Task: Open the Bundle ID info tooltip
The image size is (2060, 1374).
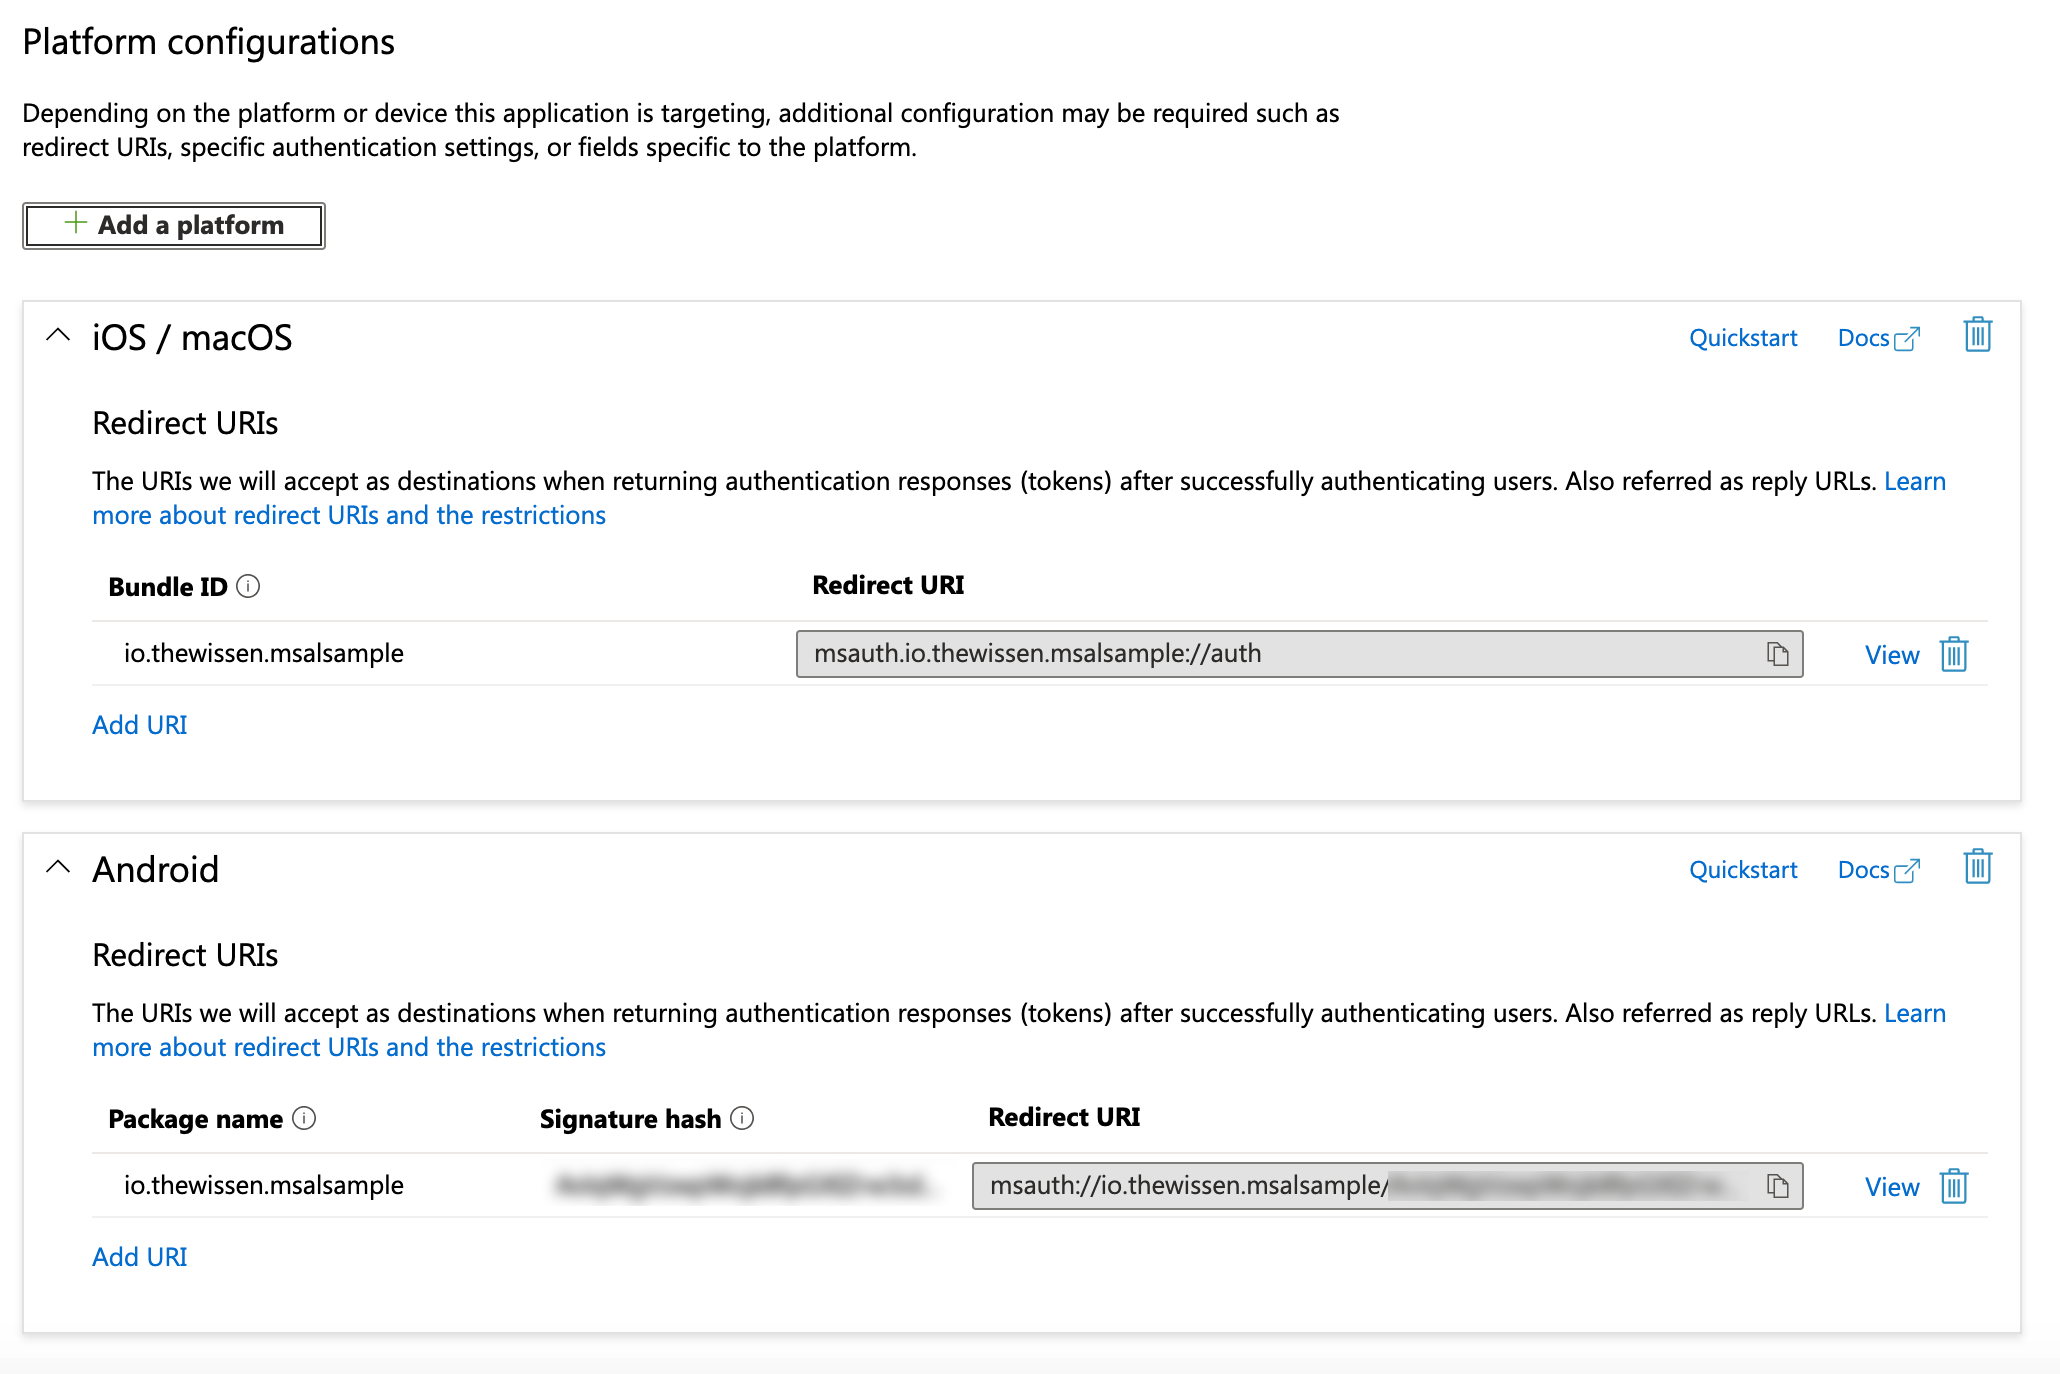Action: (x=248, y=588)
